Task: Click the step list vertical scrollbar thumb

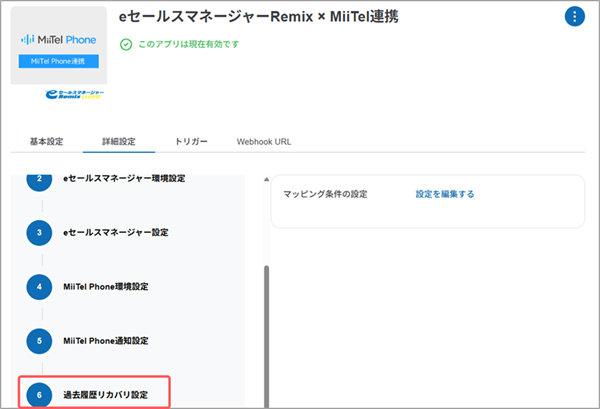Action: click(266, 337)
